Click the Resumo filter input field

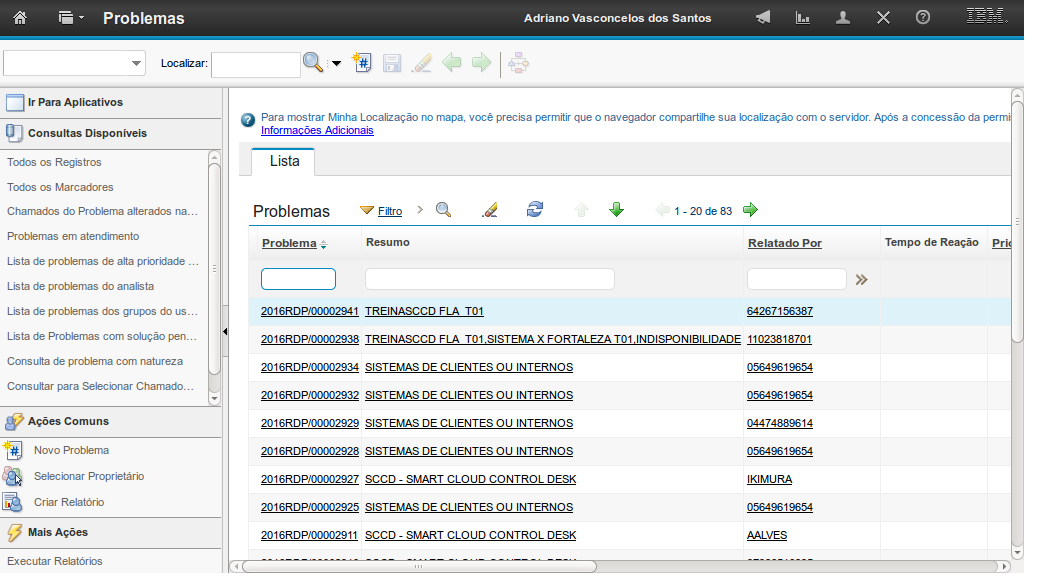pyautogui.click(x=489, y=279)
